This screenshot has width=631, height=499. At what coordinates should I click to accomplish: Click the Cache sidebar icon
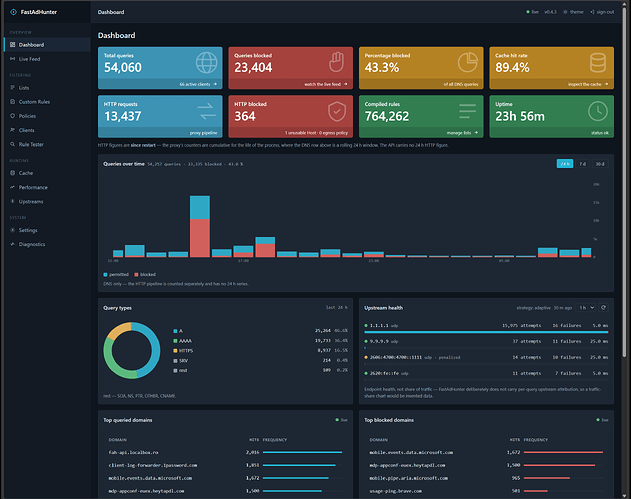pyautogui.click(x=12, y=173)
